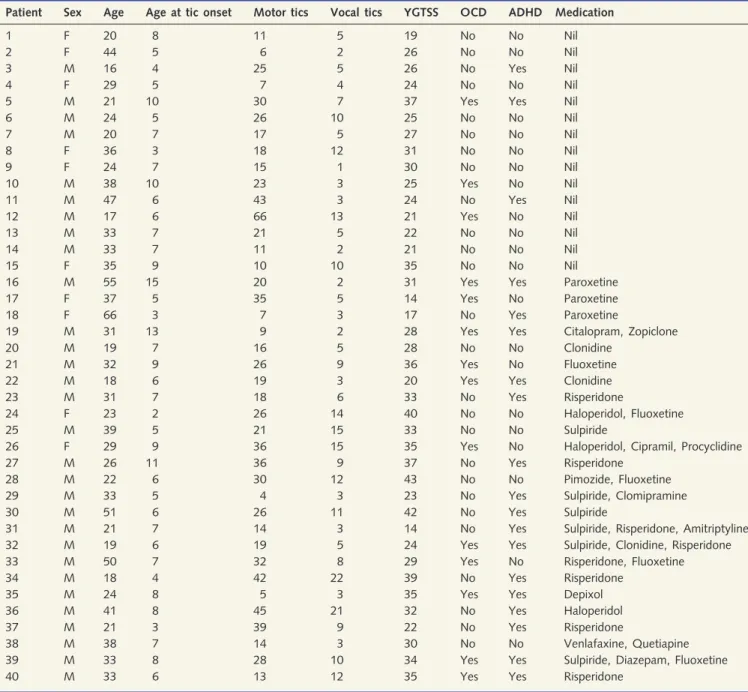
Task: Select 'Fluoxetine' in patient 21 row
Action: [590, 364]
